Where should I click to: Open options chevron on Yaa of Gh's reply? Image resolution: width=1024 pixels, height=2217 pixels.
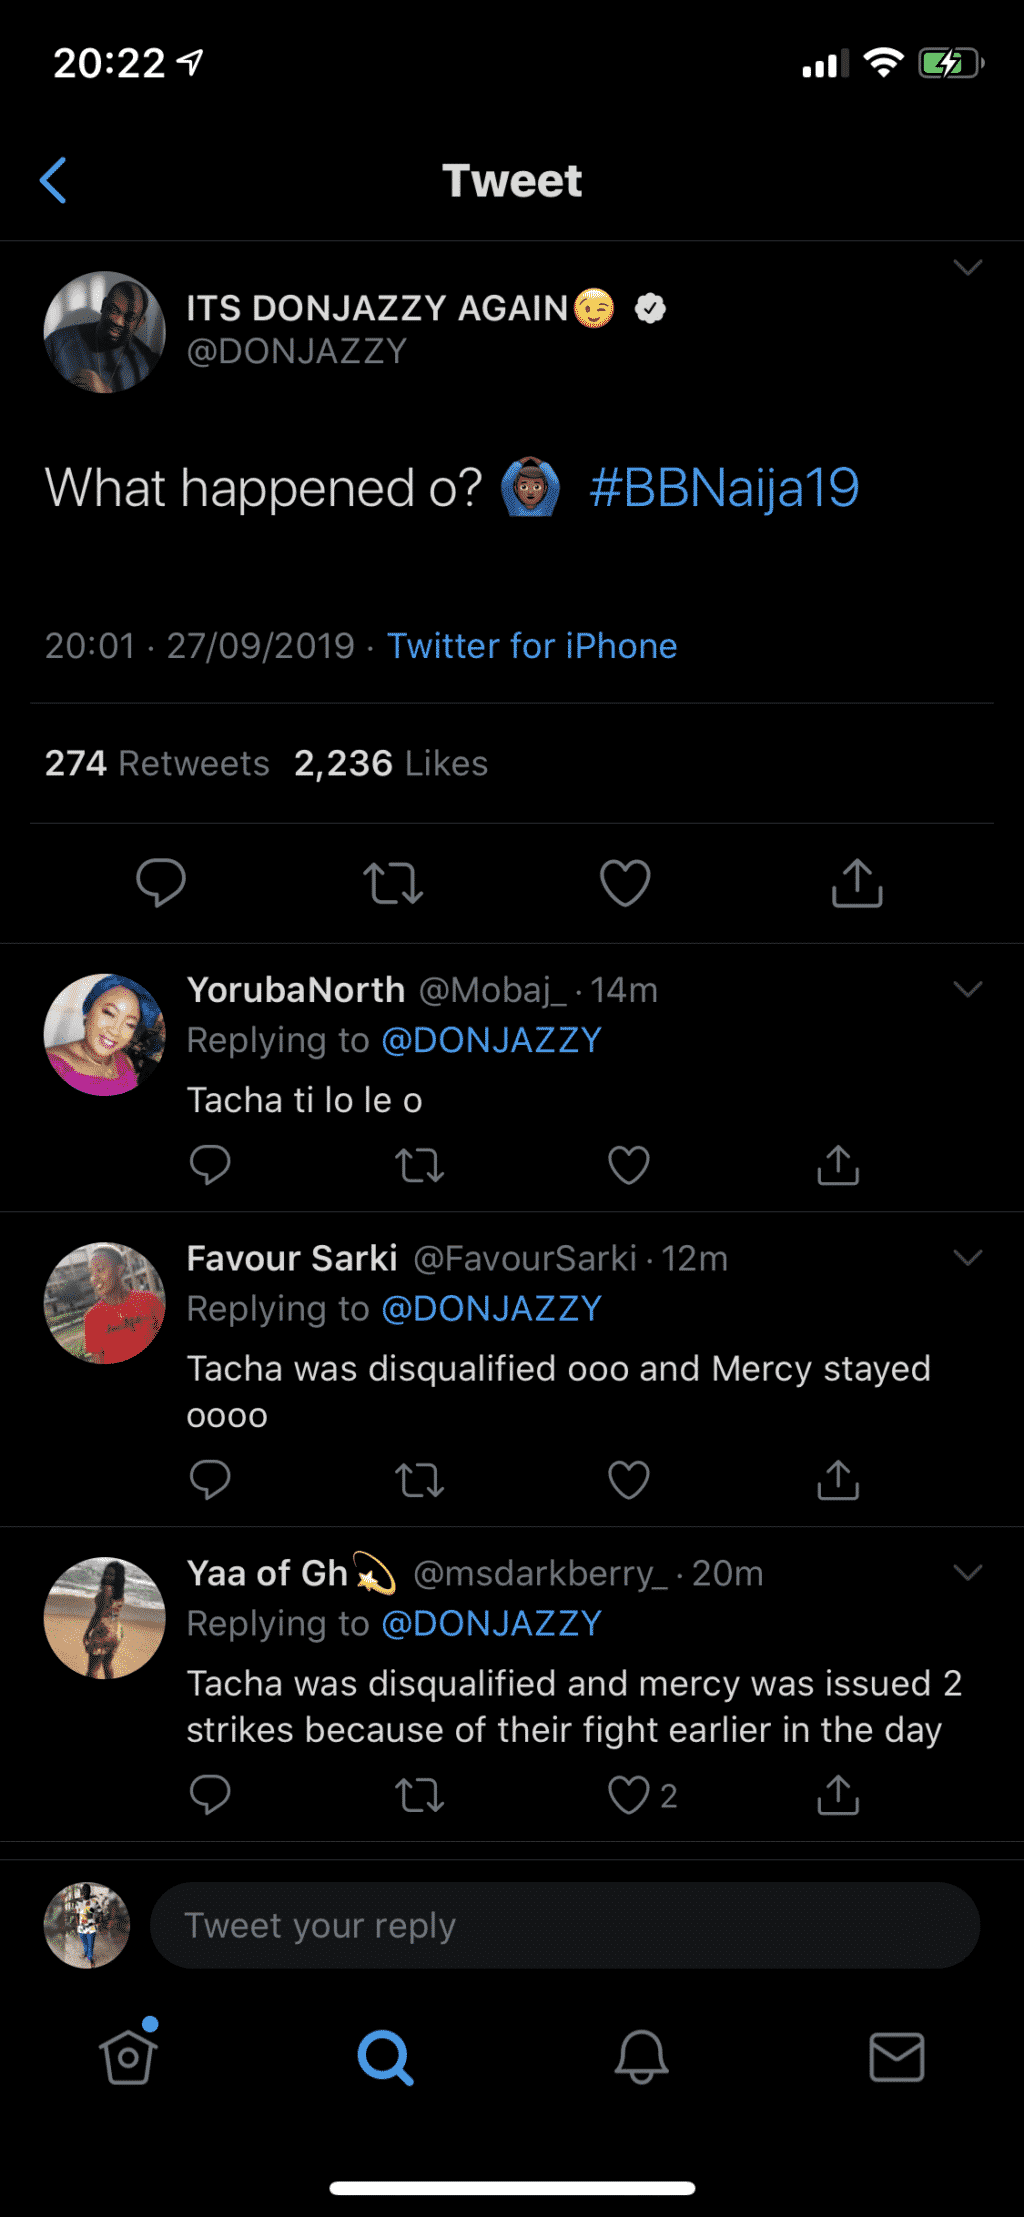(967, 1573)
